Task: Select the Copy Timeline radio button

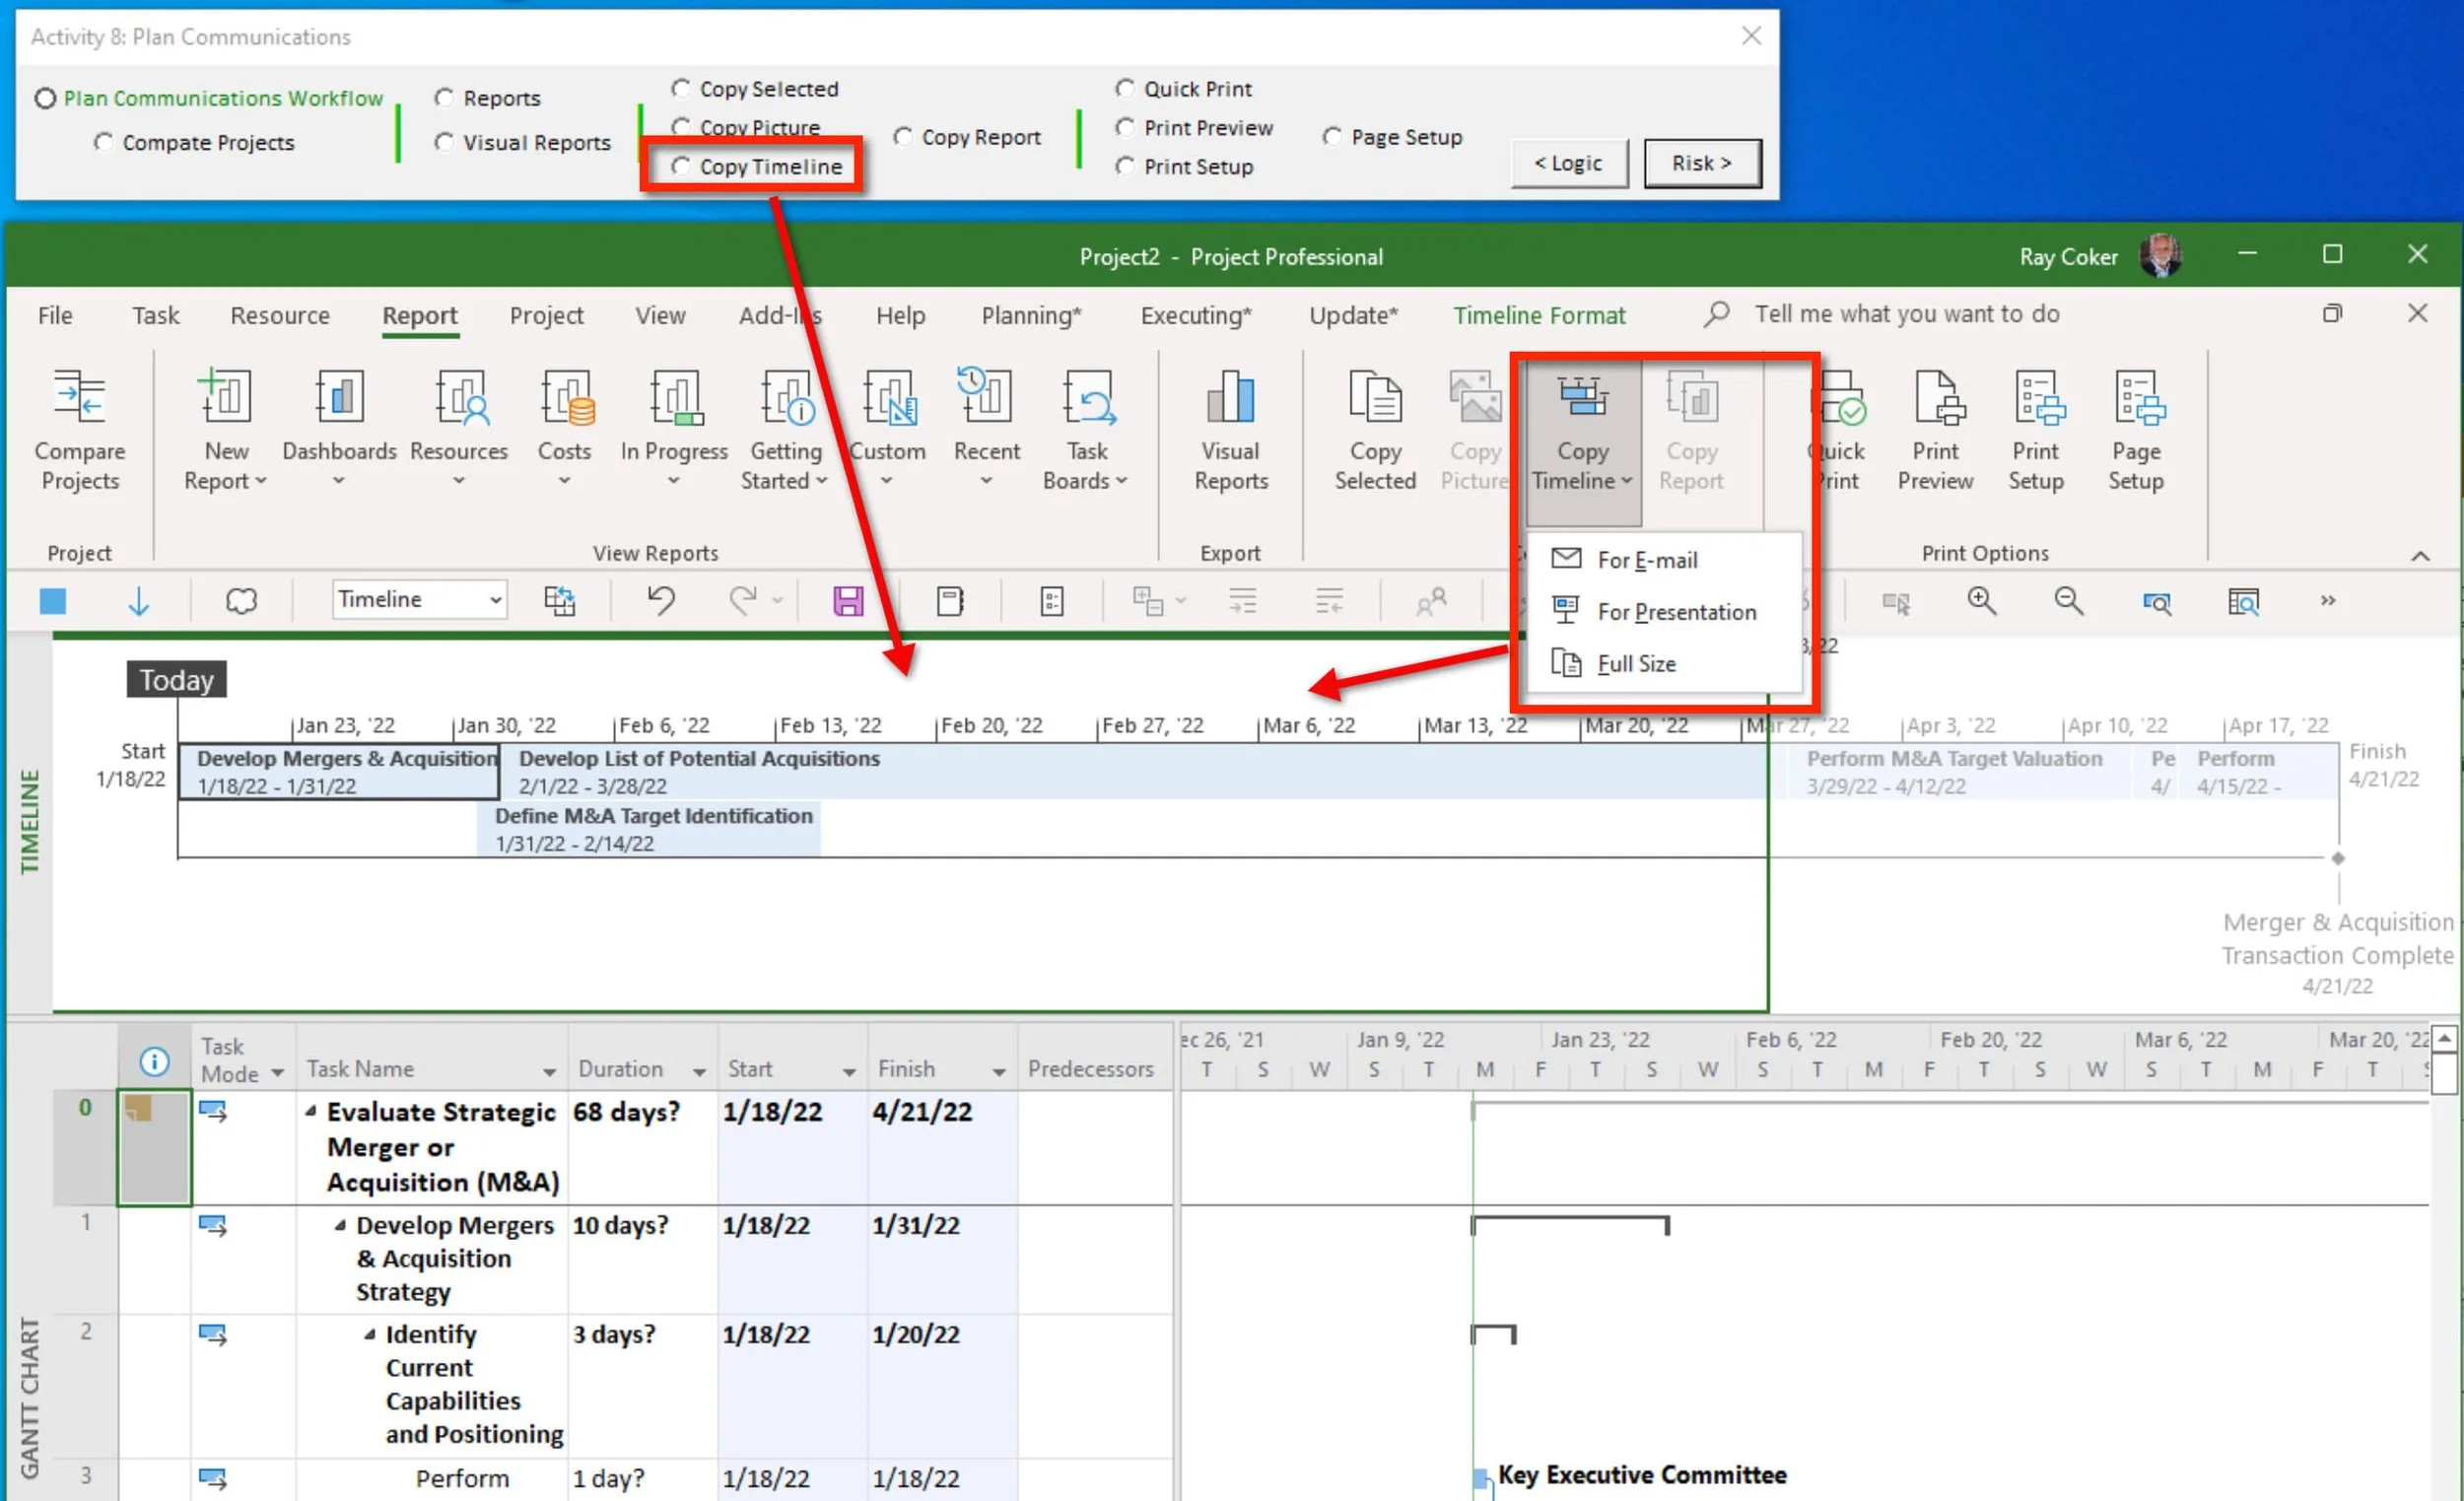Action: tap(681, 166)
